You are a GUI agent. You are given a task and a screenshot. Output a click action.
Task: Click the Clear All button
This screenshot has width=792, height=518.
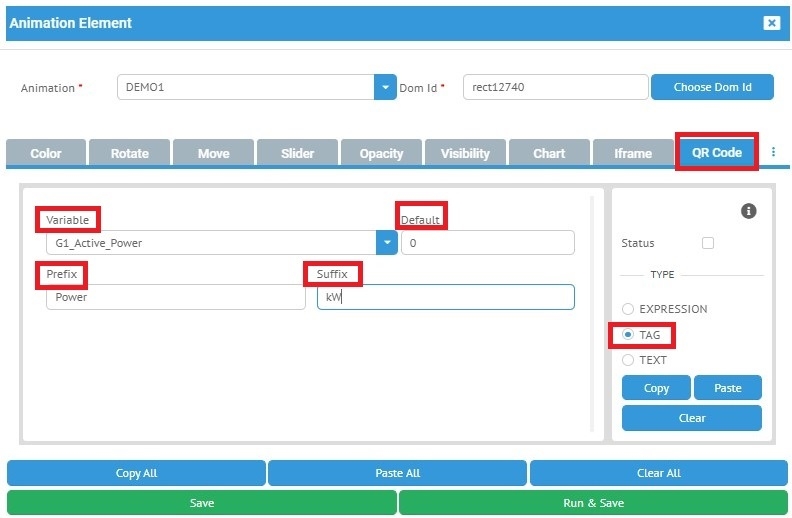(x=658, y=473)
